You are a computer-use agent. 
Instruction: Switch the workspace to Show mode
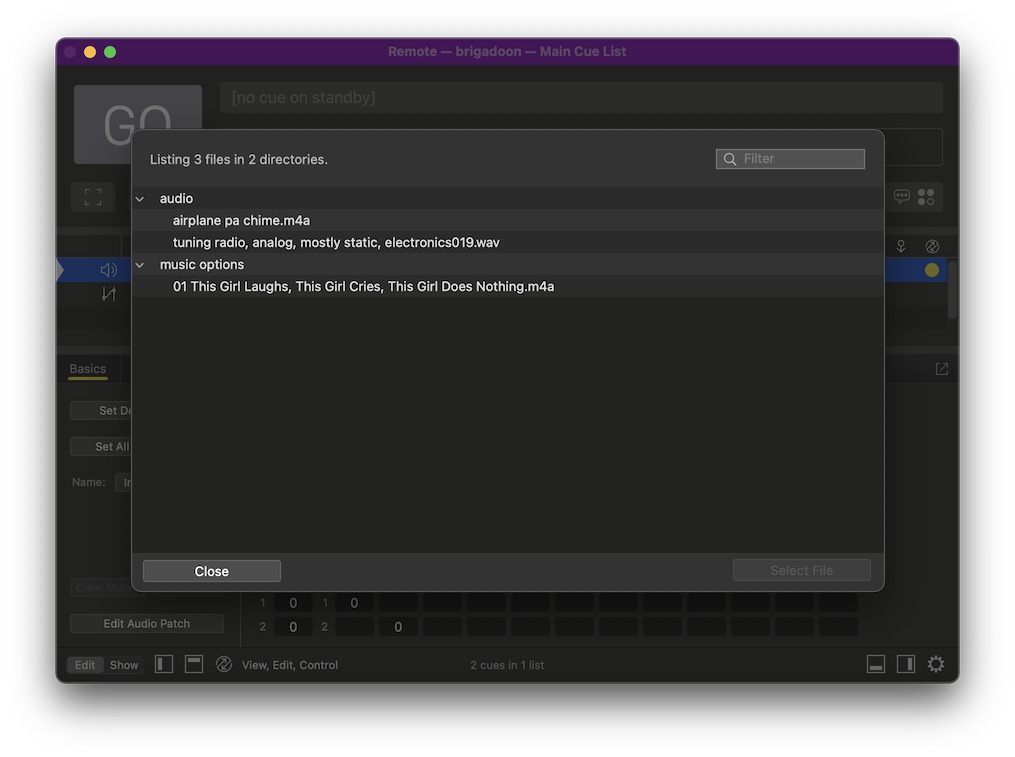pos(124,664)
